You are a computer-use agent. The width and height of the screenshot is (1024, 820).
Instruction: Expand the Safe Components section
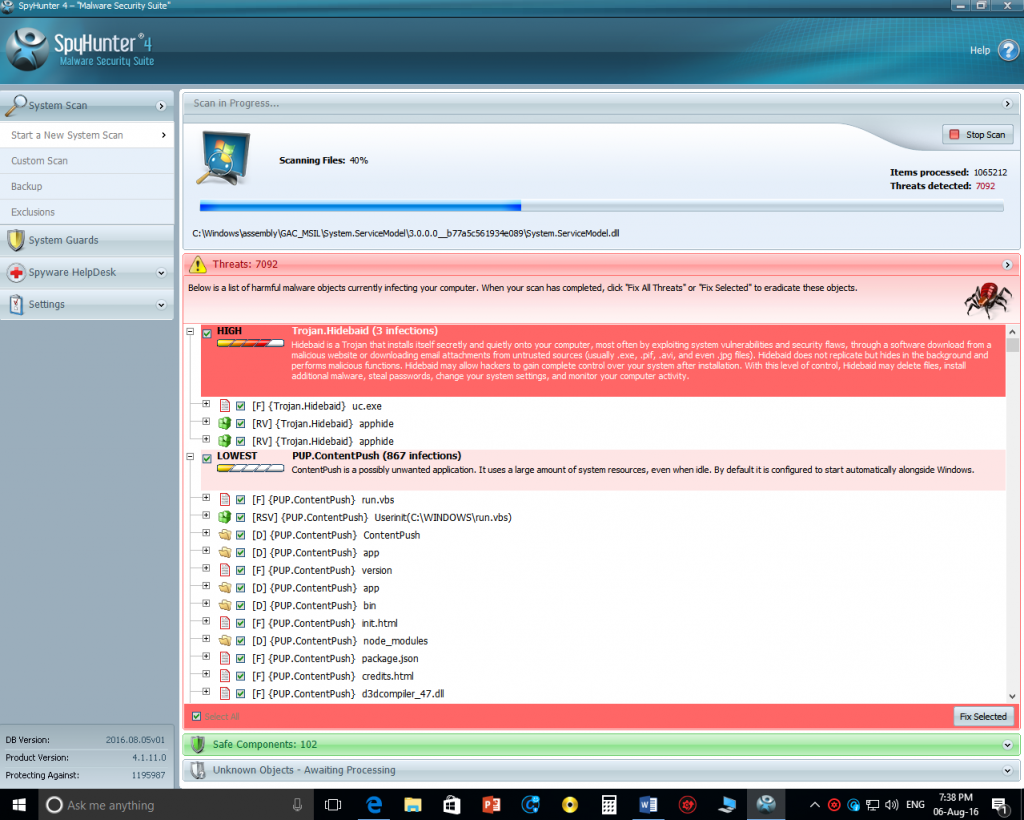[1007, 745]
